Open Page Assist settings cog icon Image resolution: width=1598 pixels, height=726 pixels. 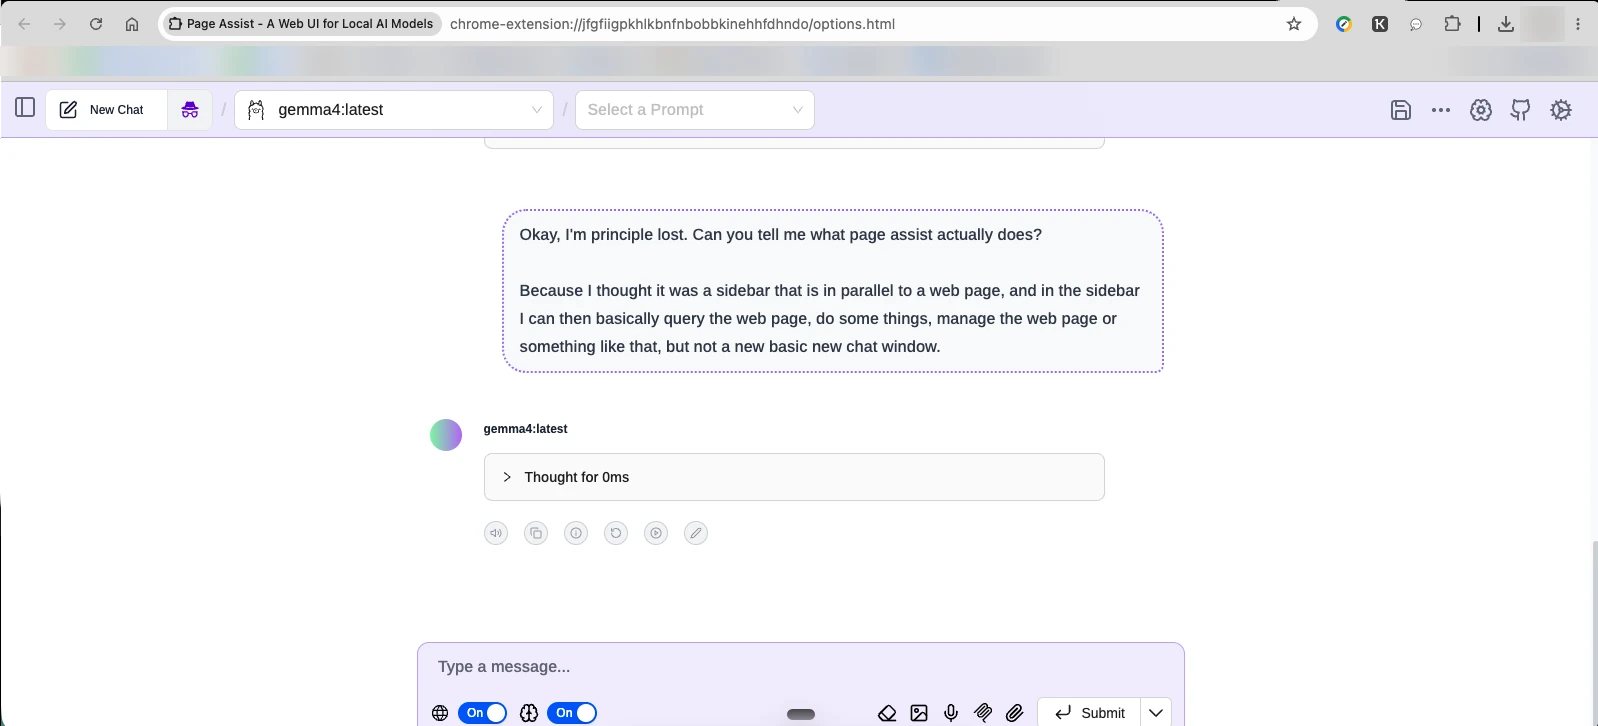coord(1561,110)
